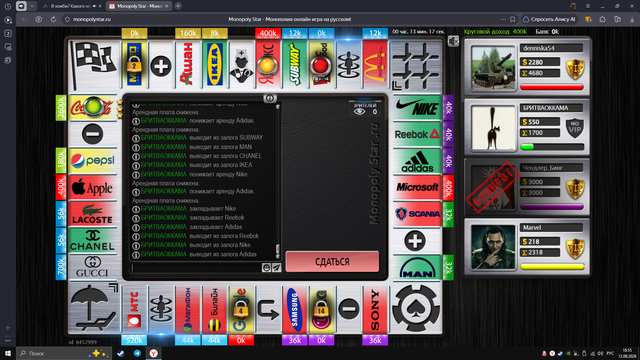
Task: Open Telegram from the taskbar
Action: click(x=137, y=353)
